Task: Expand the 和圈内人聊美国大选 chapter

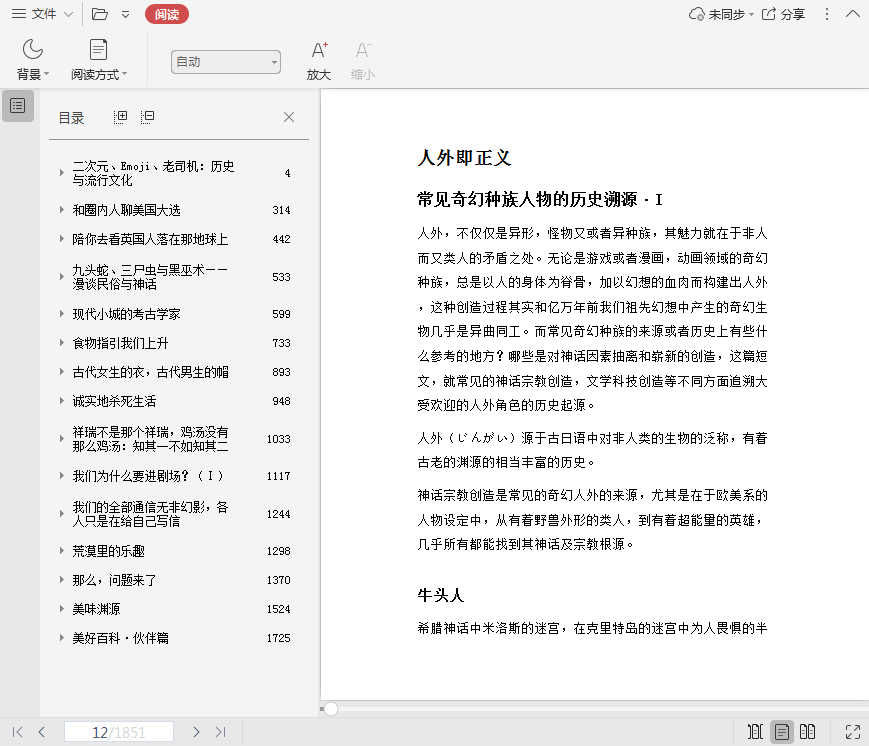Action: coord(62,210)
